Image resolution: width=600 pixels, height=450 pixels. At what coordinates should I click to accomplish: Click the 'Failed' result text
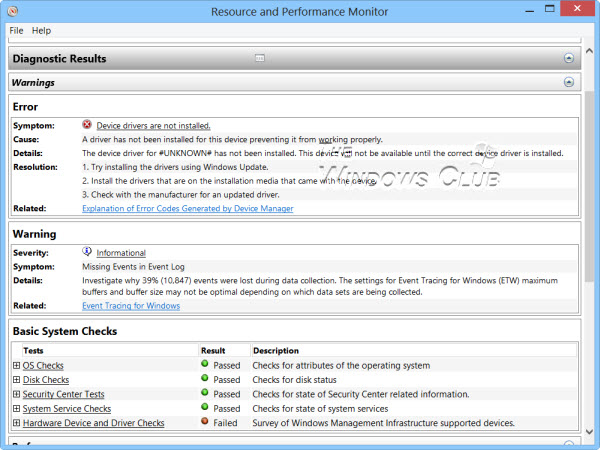point(225,423)
